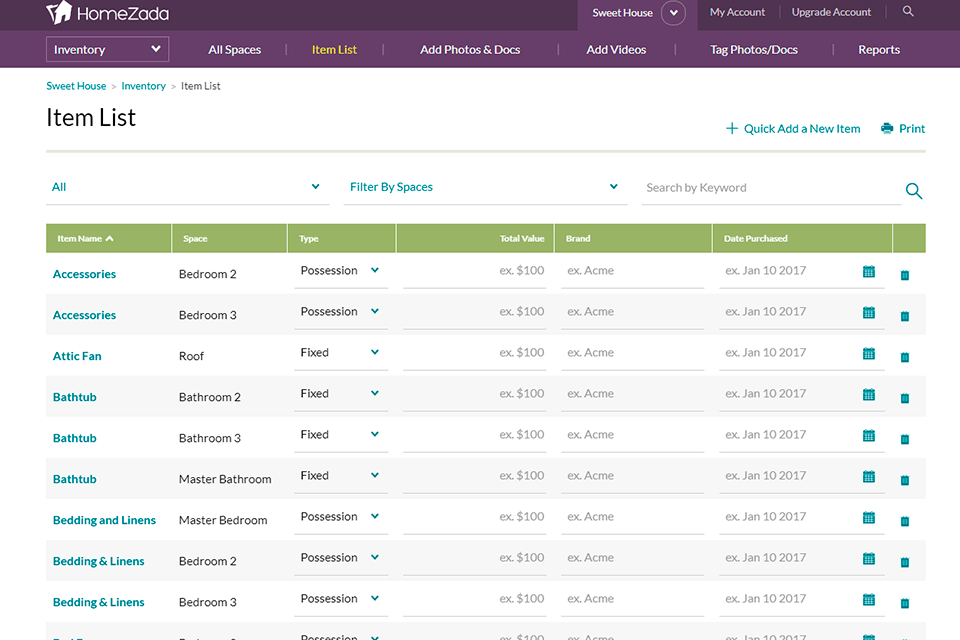Open calendar for Bedding & Linens Bedroom 3
The width and height of the screenshot is (960, 640).
tap(868, 600)
